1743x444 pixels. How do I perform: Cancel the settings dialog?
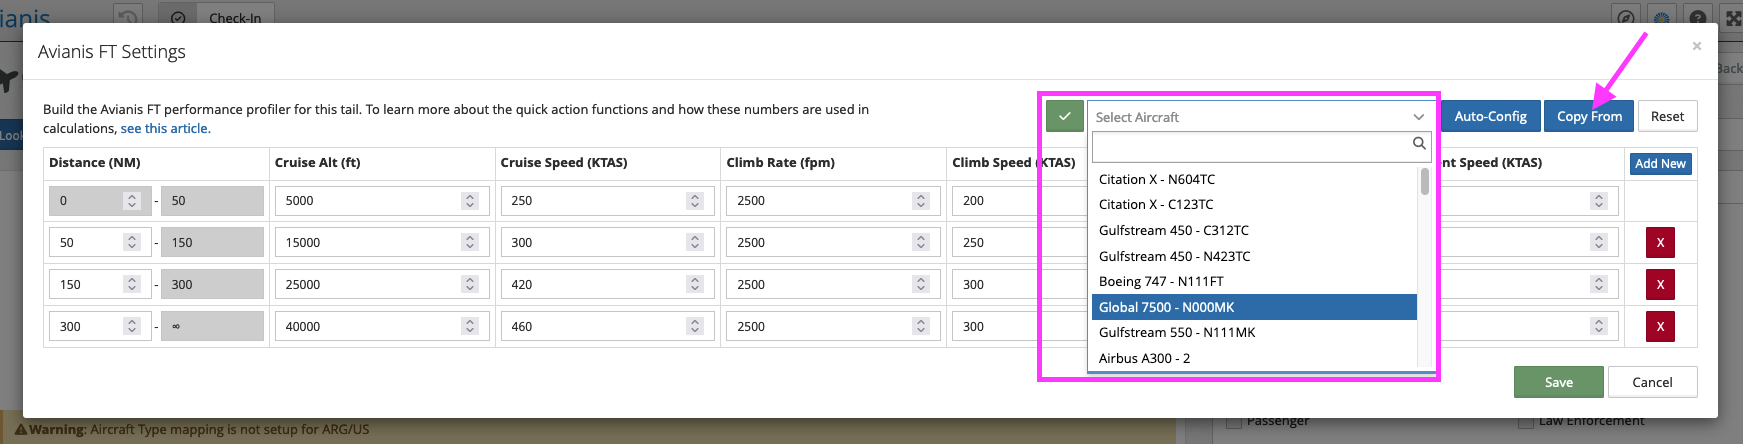(x=1652, y=382)
